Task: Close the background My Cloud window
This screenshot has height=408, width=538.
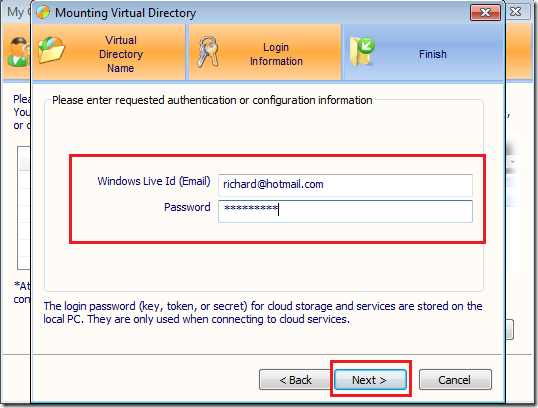Action: tap(517, 12)
